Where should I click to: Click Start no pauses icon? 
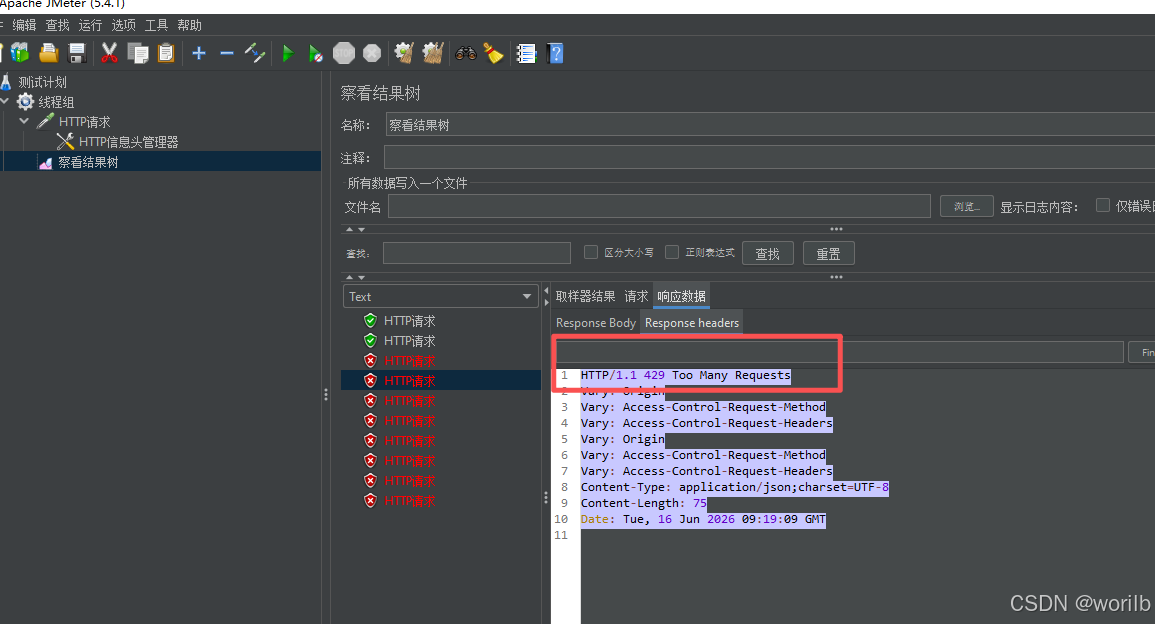pos(315,53)
